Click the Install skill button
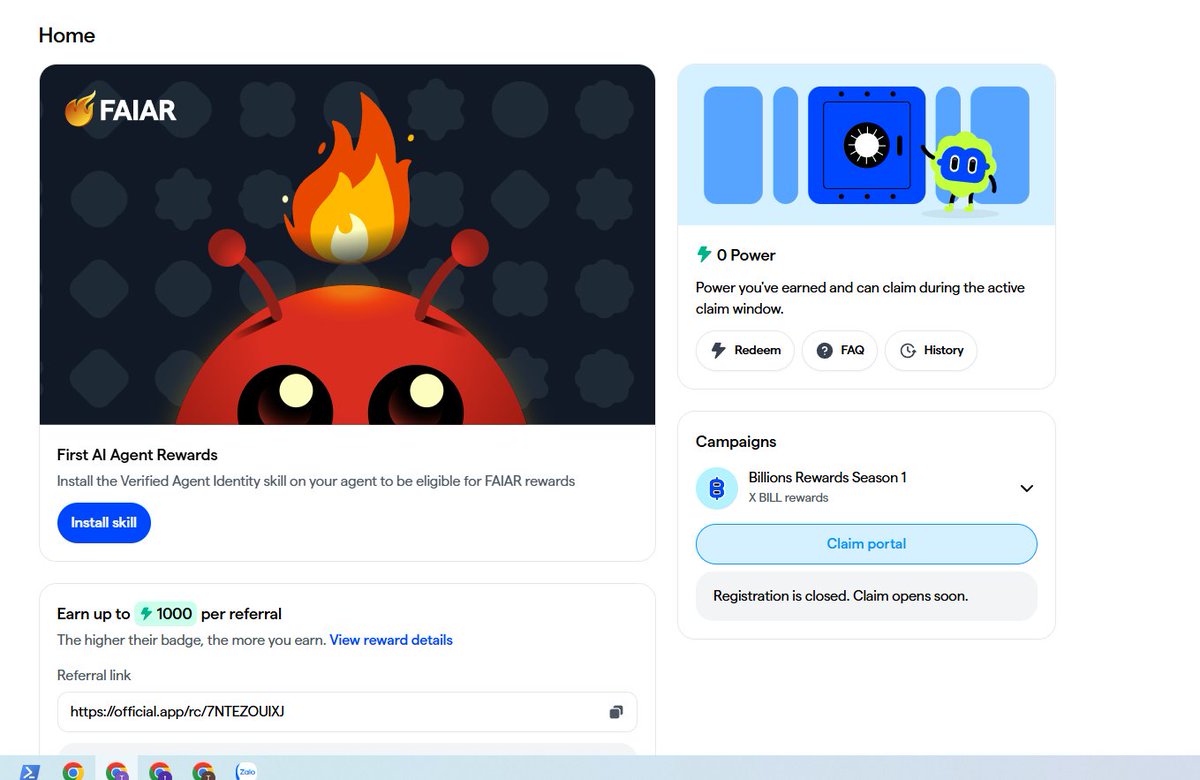Screen dimensions: 1200x780 click(x=104, y=523)
